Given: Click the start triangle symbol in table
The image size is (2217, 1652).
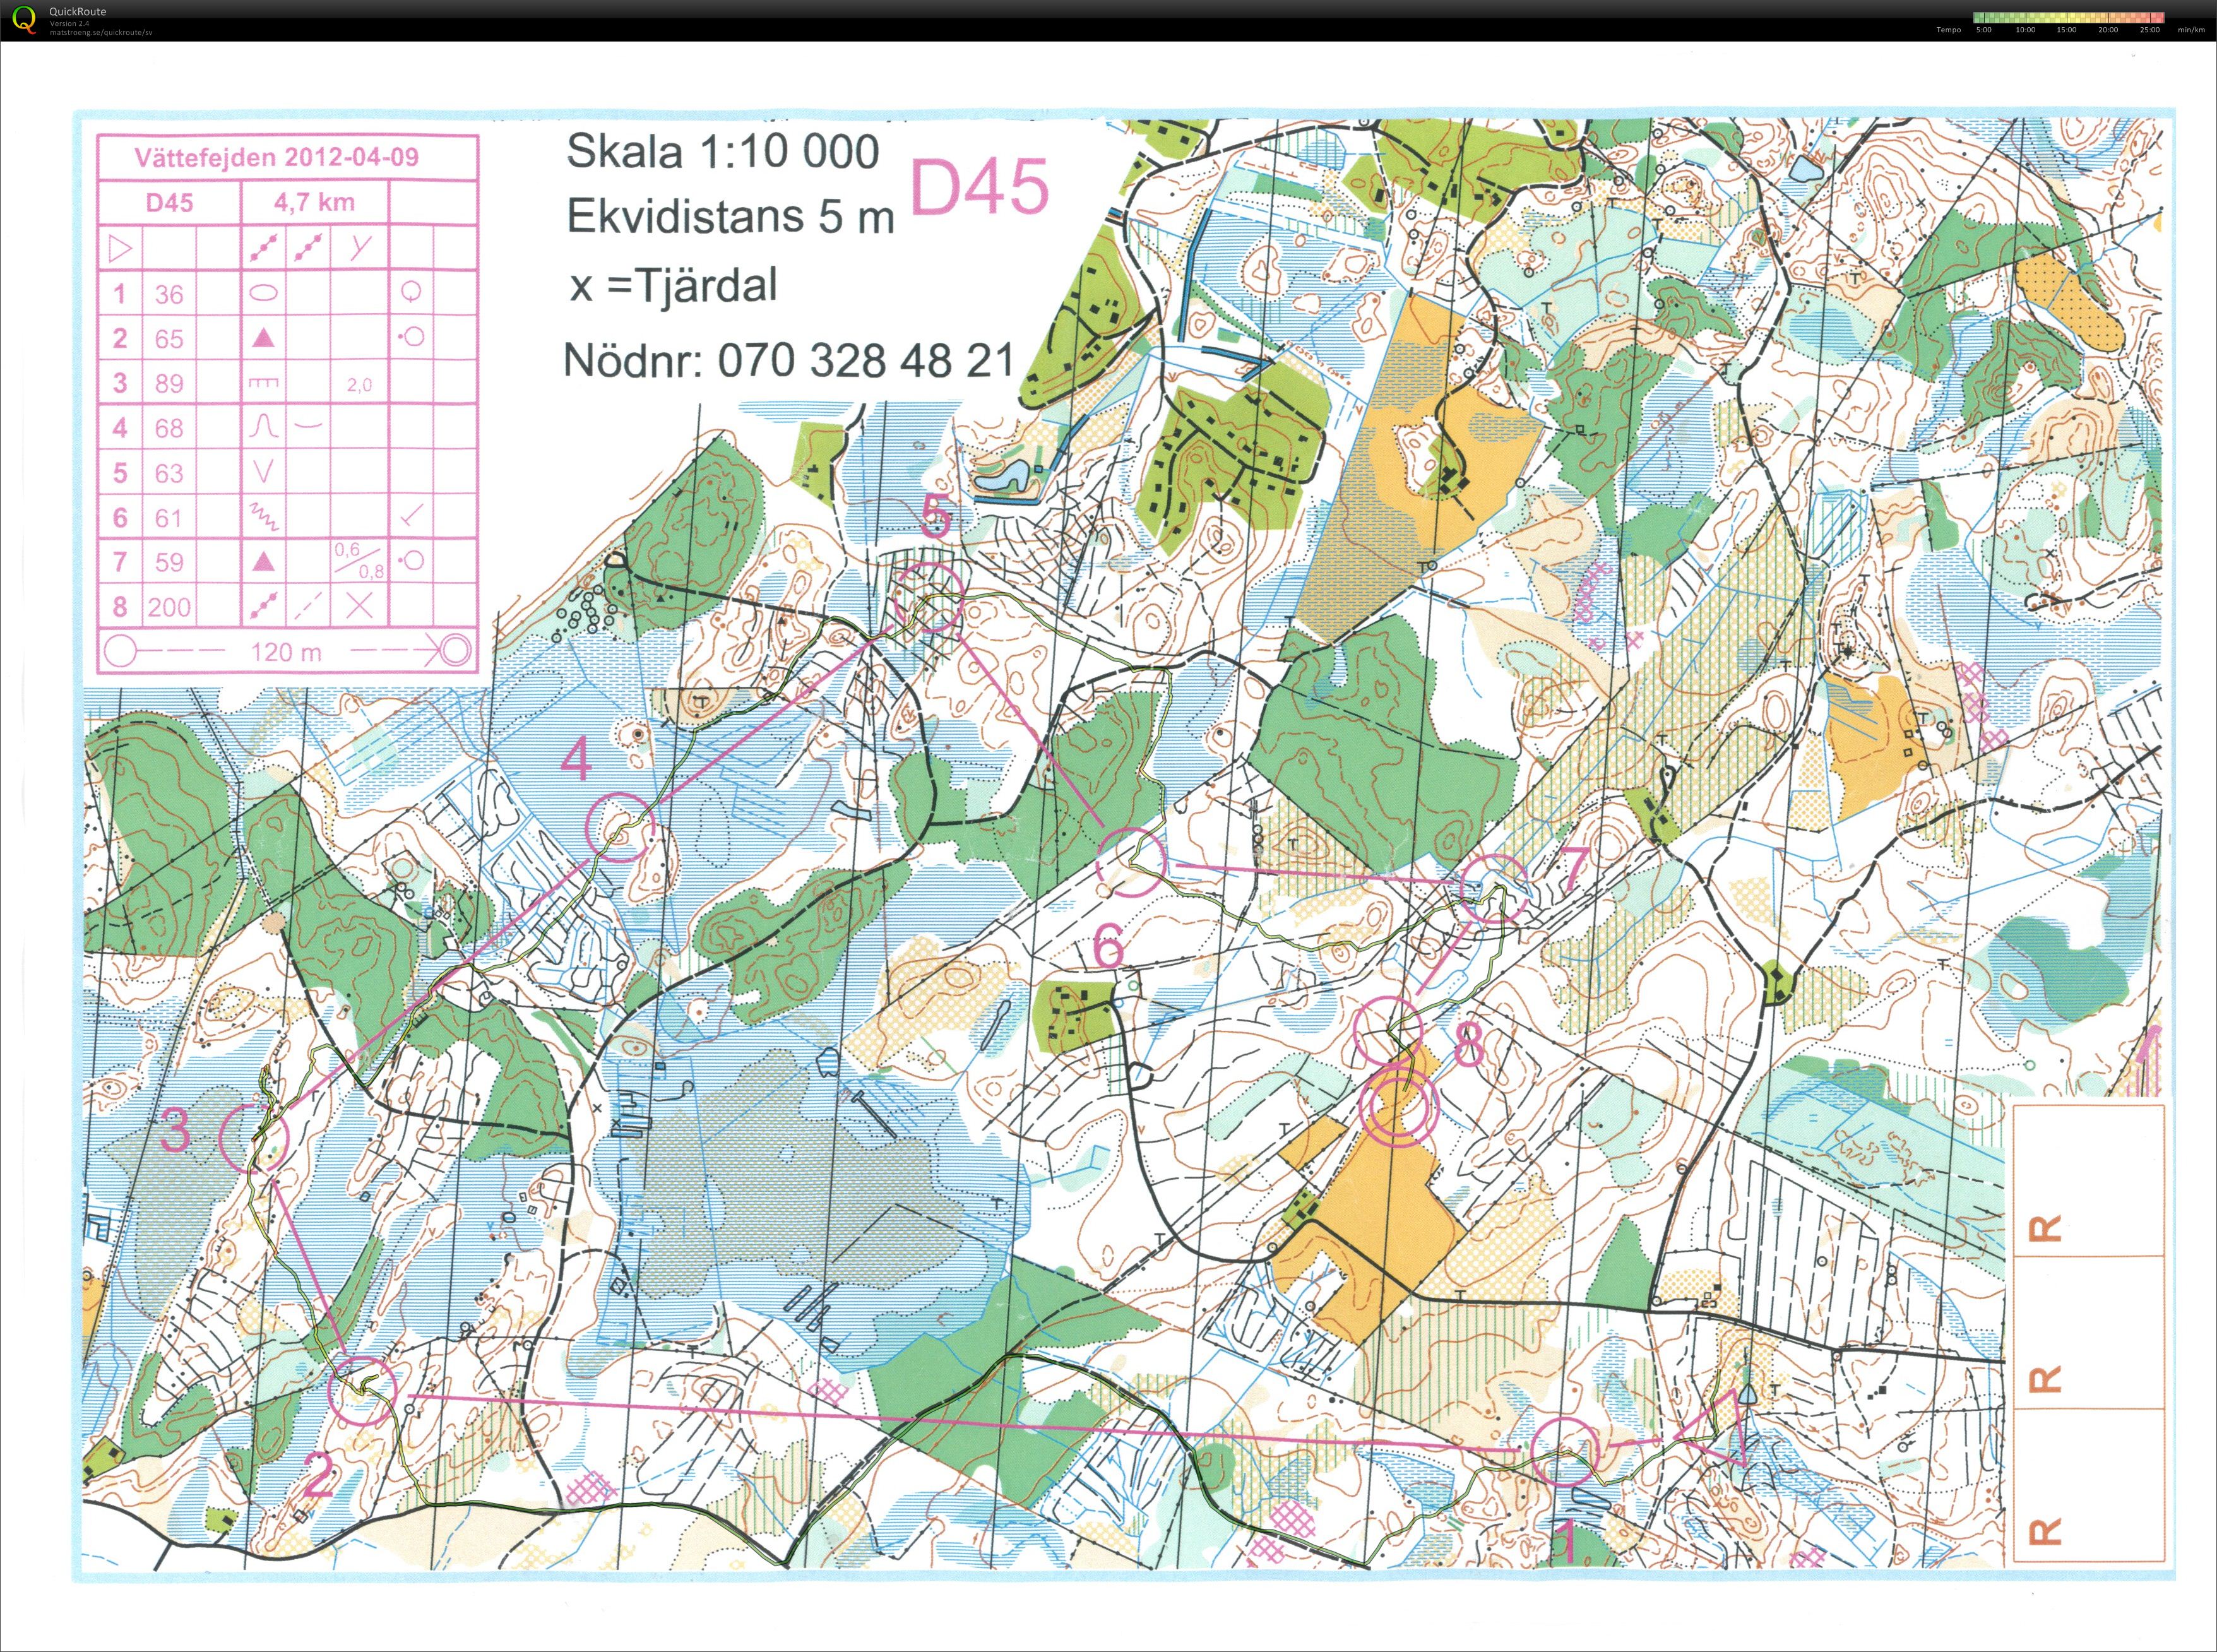Looking at the screenshot, I should pyautogui.click(x=120, y=248).
